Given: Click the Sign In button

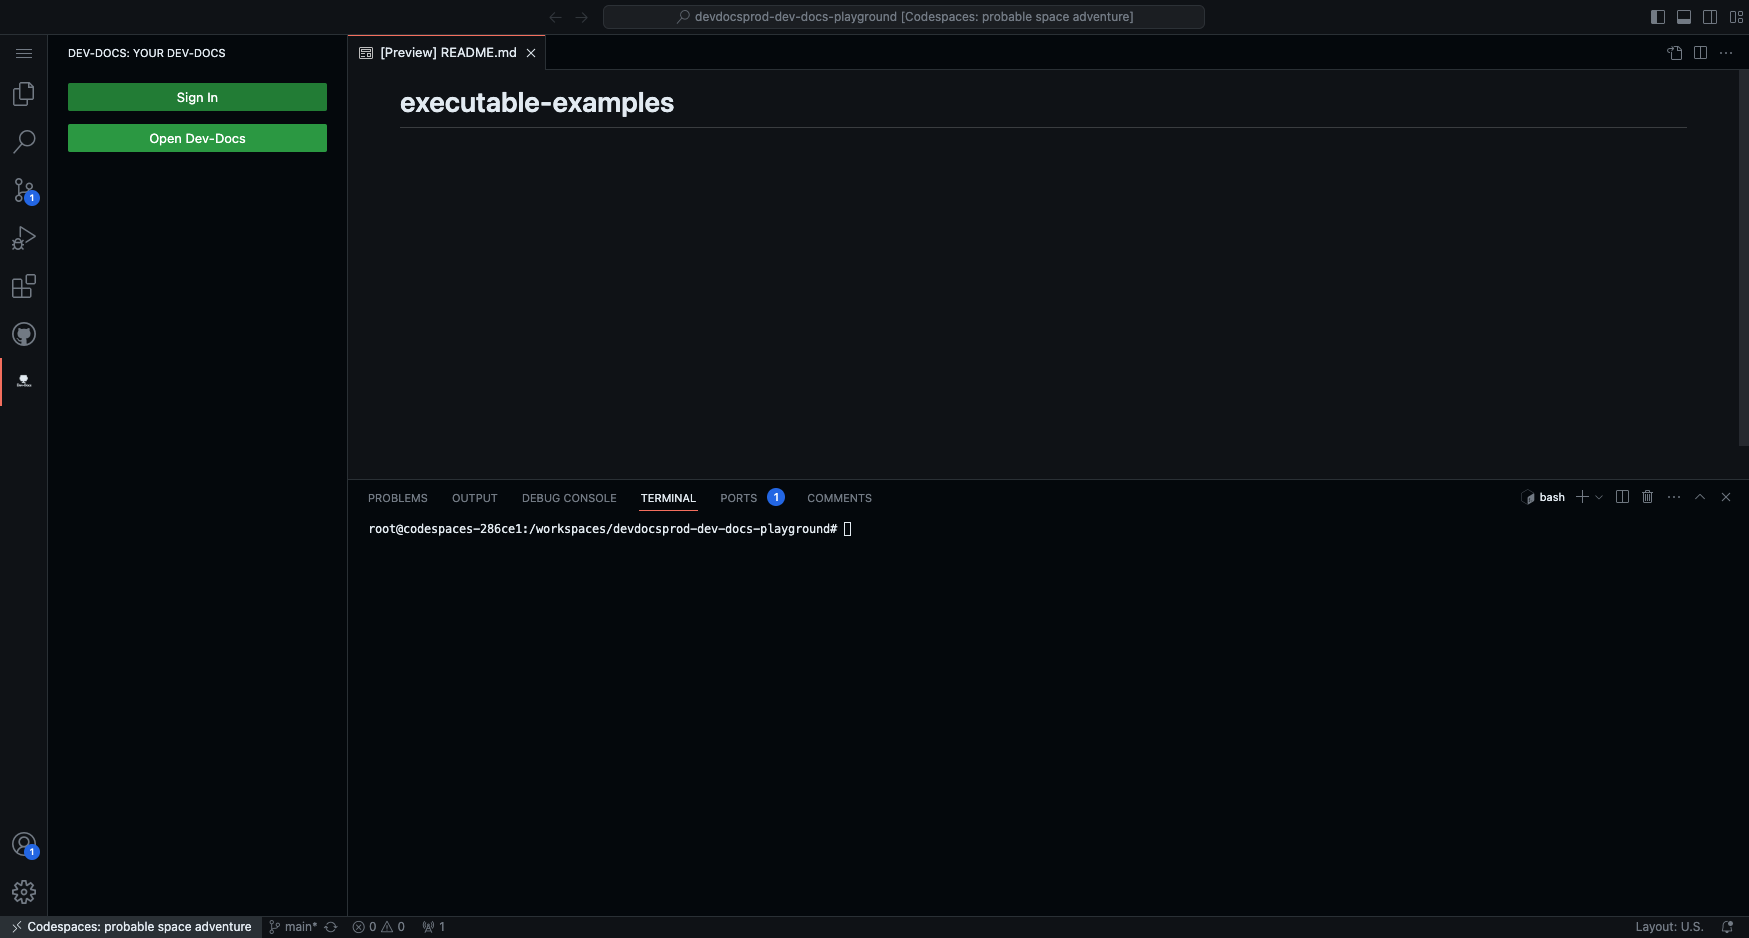Looking at the screenshot, I should [x=197, y=97].
